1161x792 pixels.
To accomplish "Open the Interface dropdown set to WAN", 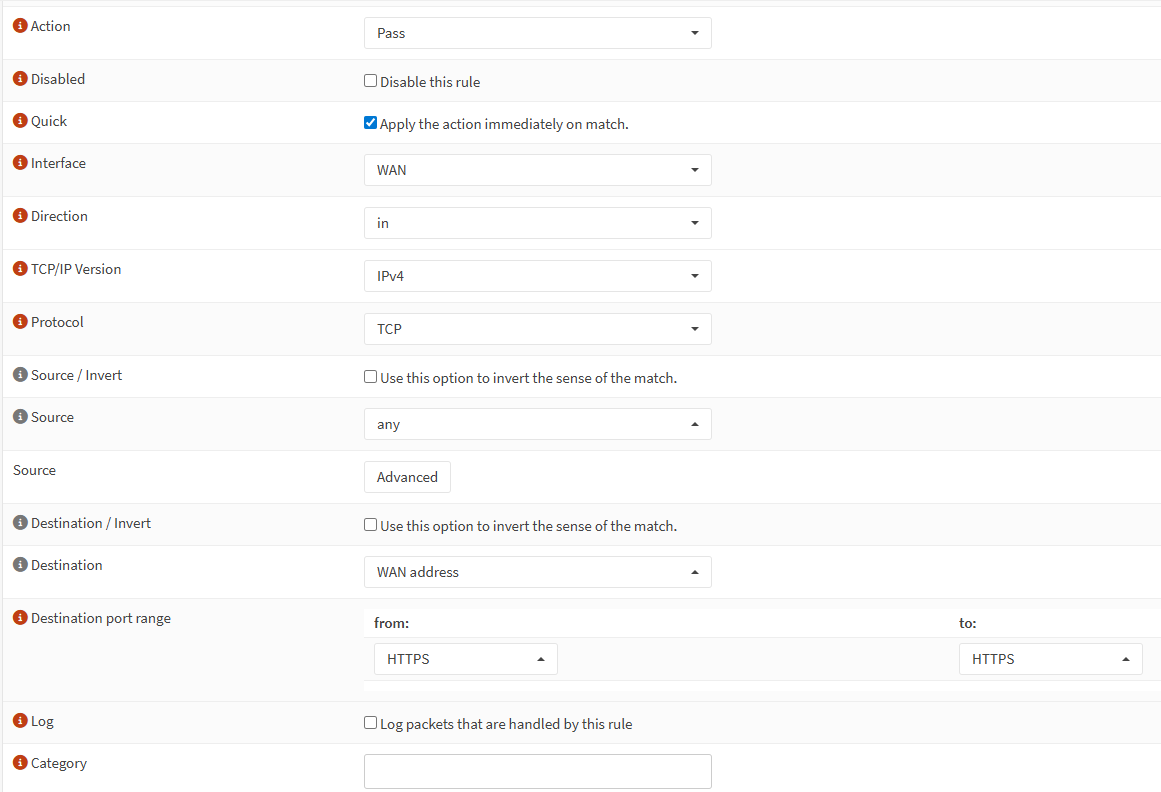I will pos(537,170).
